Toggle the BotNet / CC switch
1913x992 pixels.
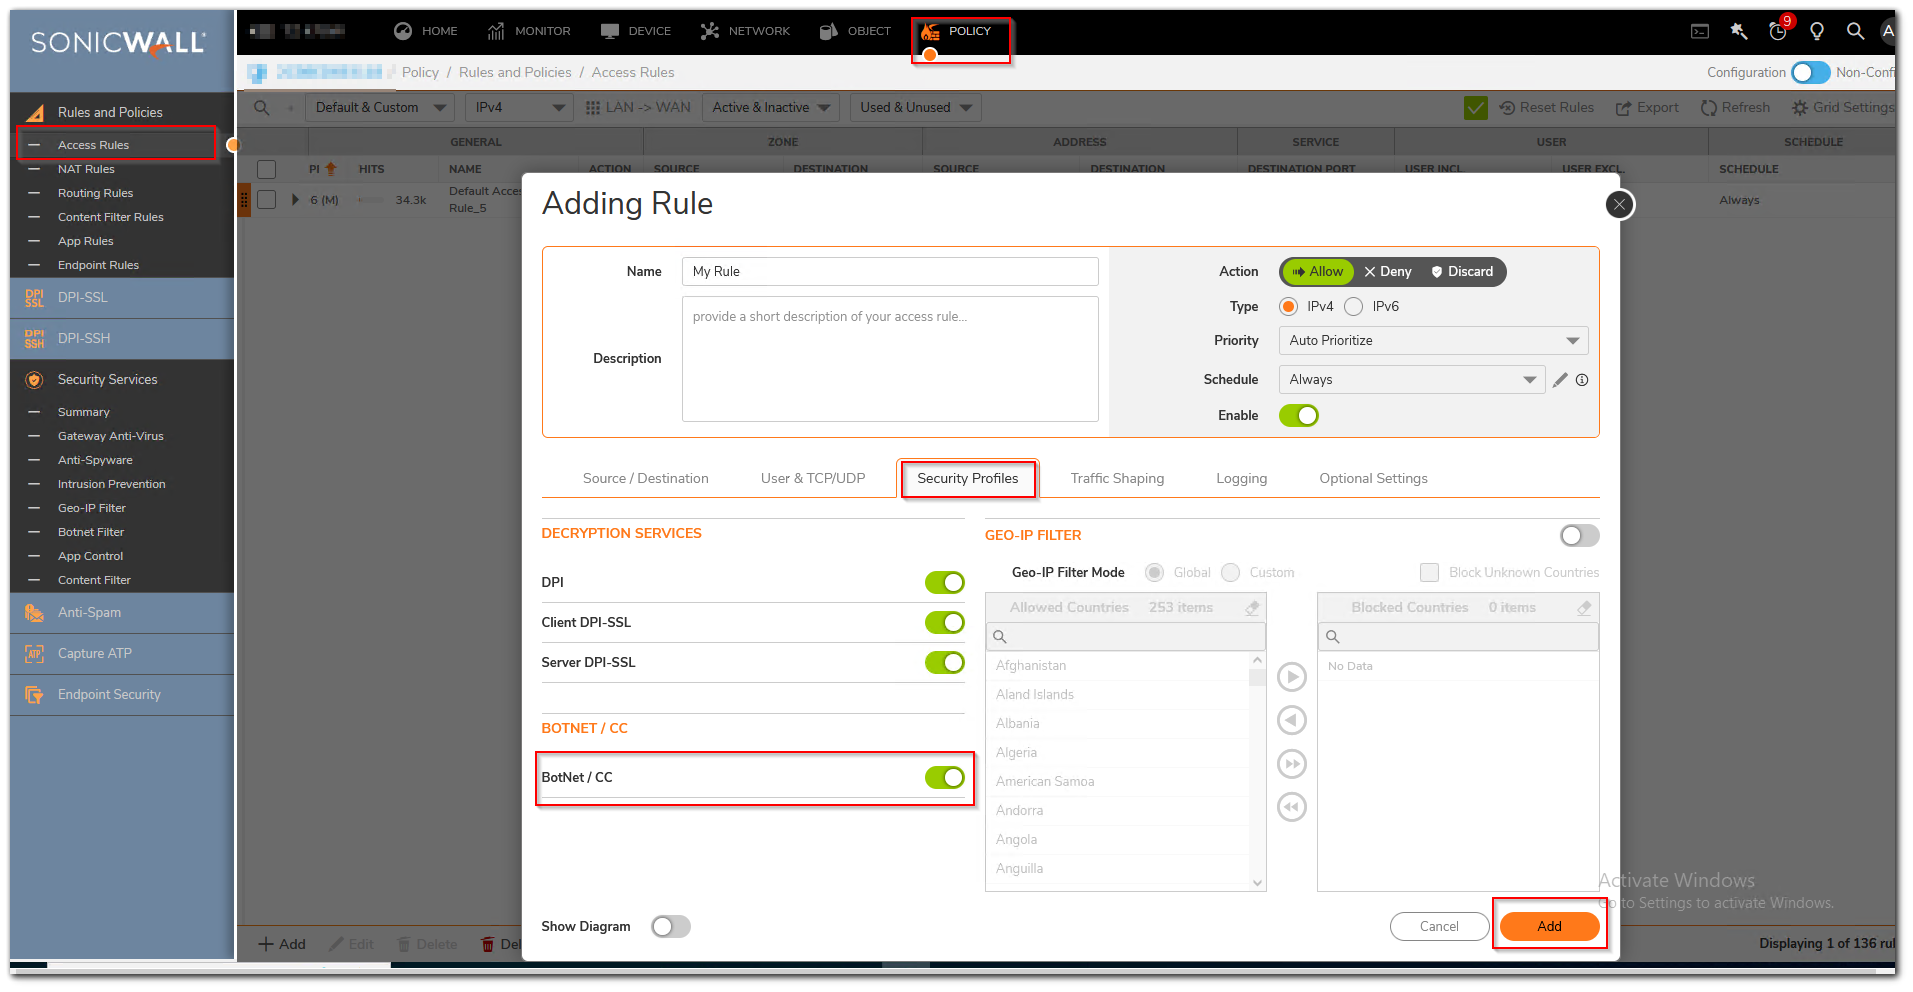[x=945, y=778]
